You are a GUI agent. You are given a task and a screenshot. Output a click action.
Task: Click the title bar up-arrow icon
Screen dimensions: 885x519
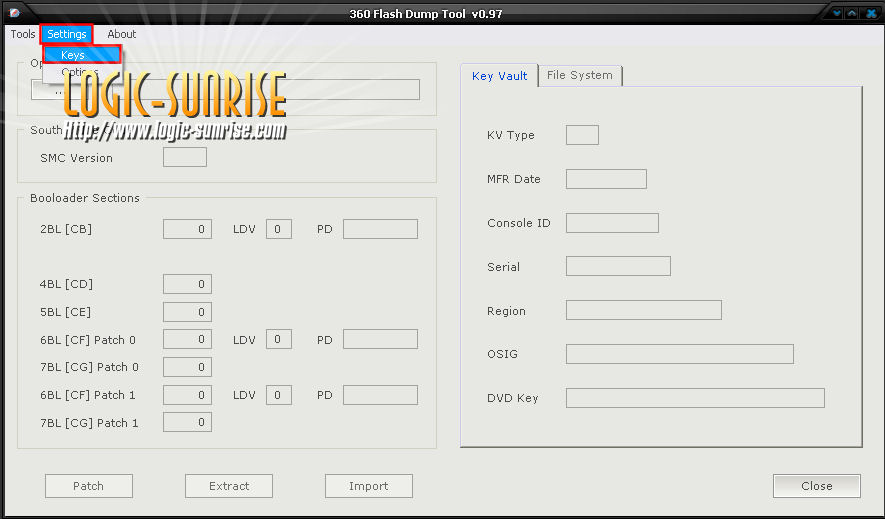pyautogui.click(x=852, y=13)
